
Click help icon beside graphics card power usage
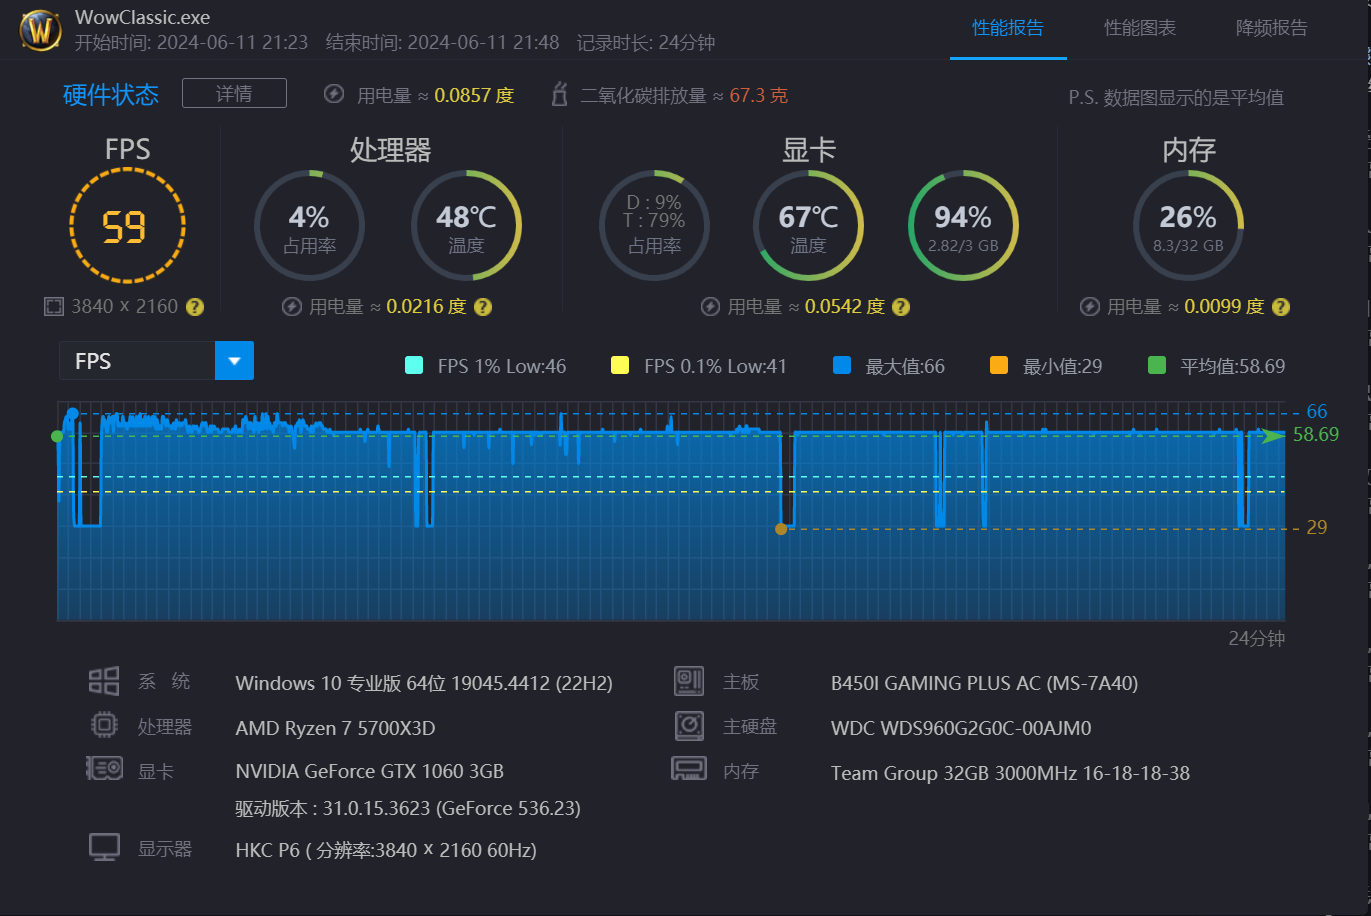point(901,307)
